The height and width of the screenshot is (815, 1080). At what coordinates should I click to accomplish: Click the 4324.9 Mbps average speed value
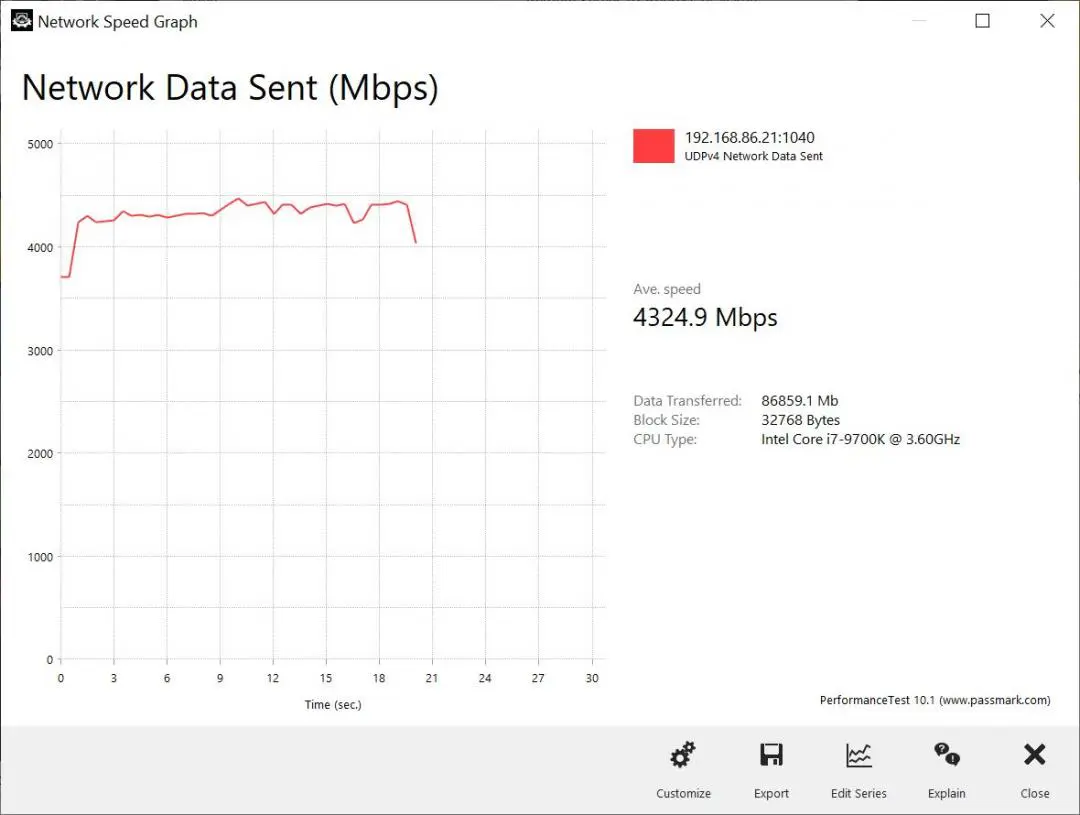tap(705, 317)
